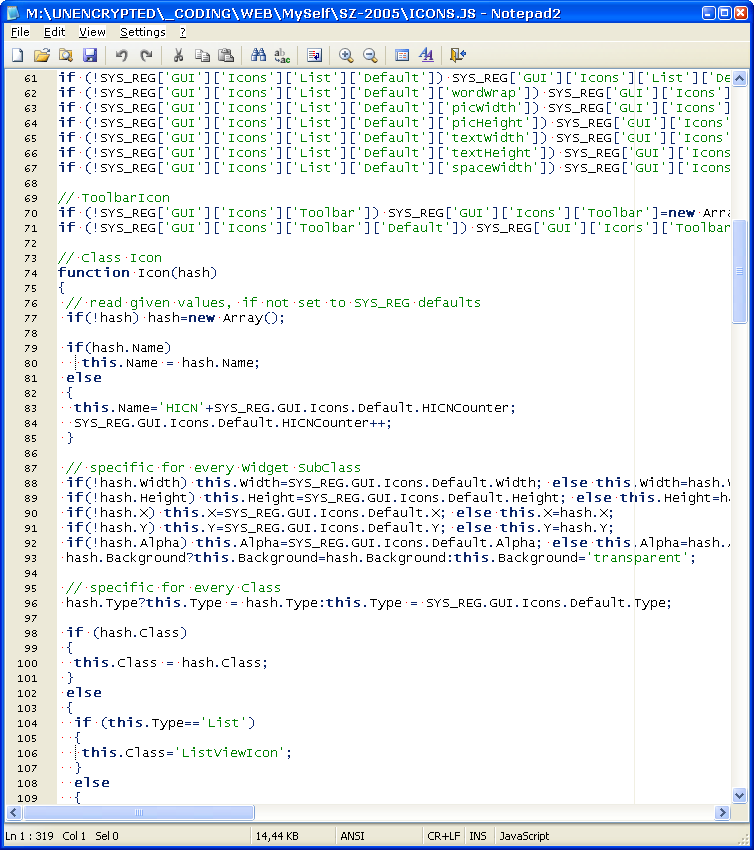
Task: Click the '// Class Icon' comment
Action: [110, 258]
